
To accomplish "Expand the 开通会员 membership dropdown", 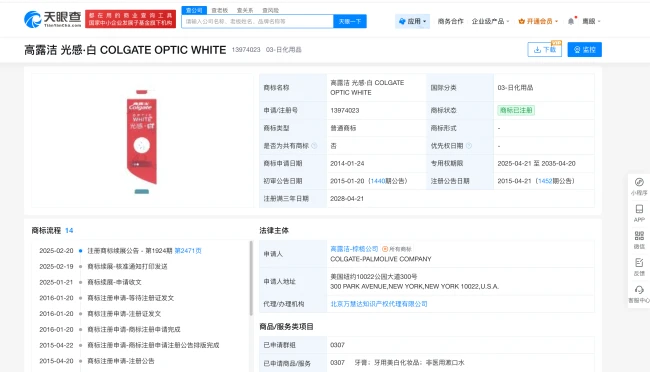I will [538, 21].
